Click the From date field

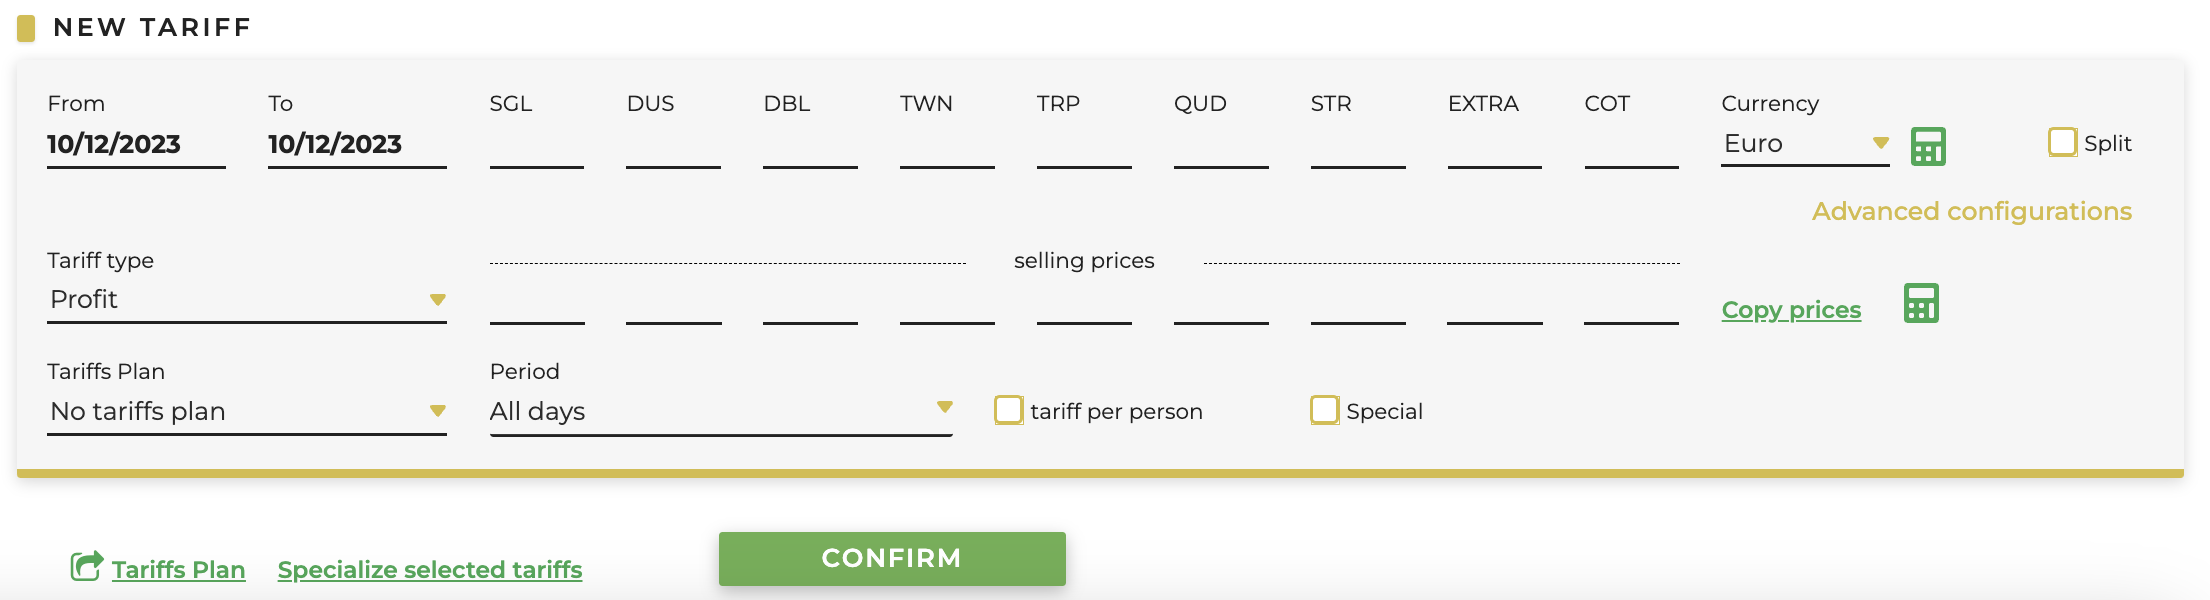coord(136,145)
